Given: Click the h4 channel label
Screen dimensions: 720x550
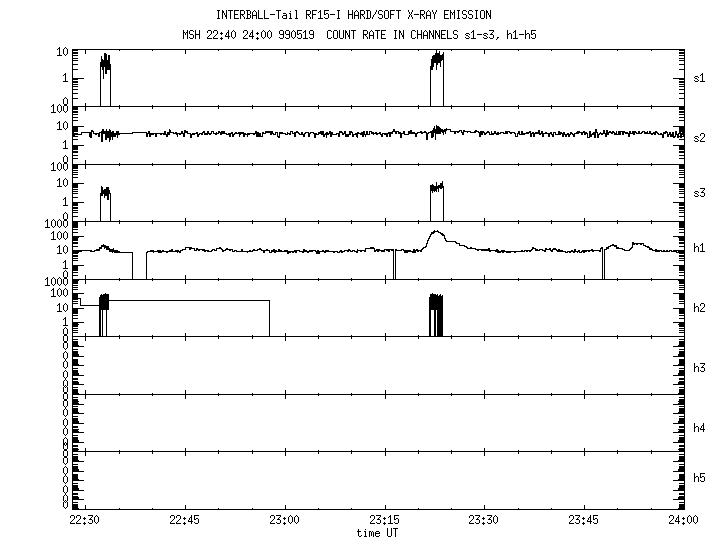Looking at the screenshot, I should (700, 427).
